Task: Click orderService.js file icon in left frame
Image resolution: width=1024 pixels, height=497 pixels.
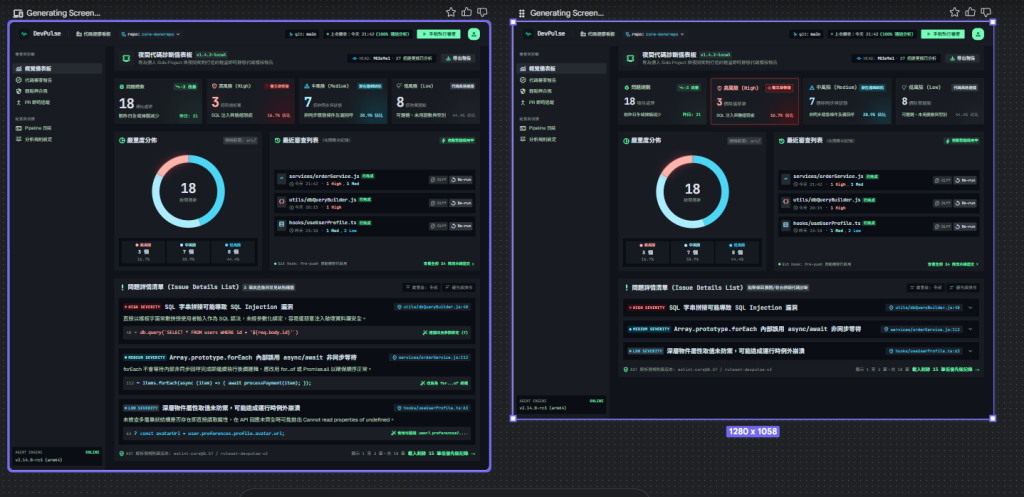Action: point(281,178)
